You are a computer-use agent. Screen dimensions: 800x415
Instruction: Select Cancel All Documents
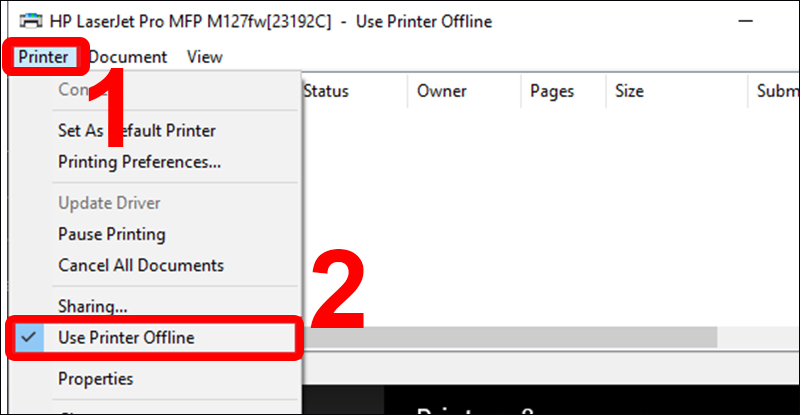pos(141,265)
